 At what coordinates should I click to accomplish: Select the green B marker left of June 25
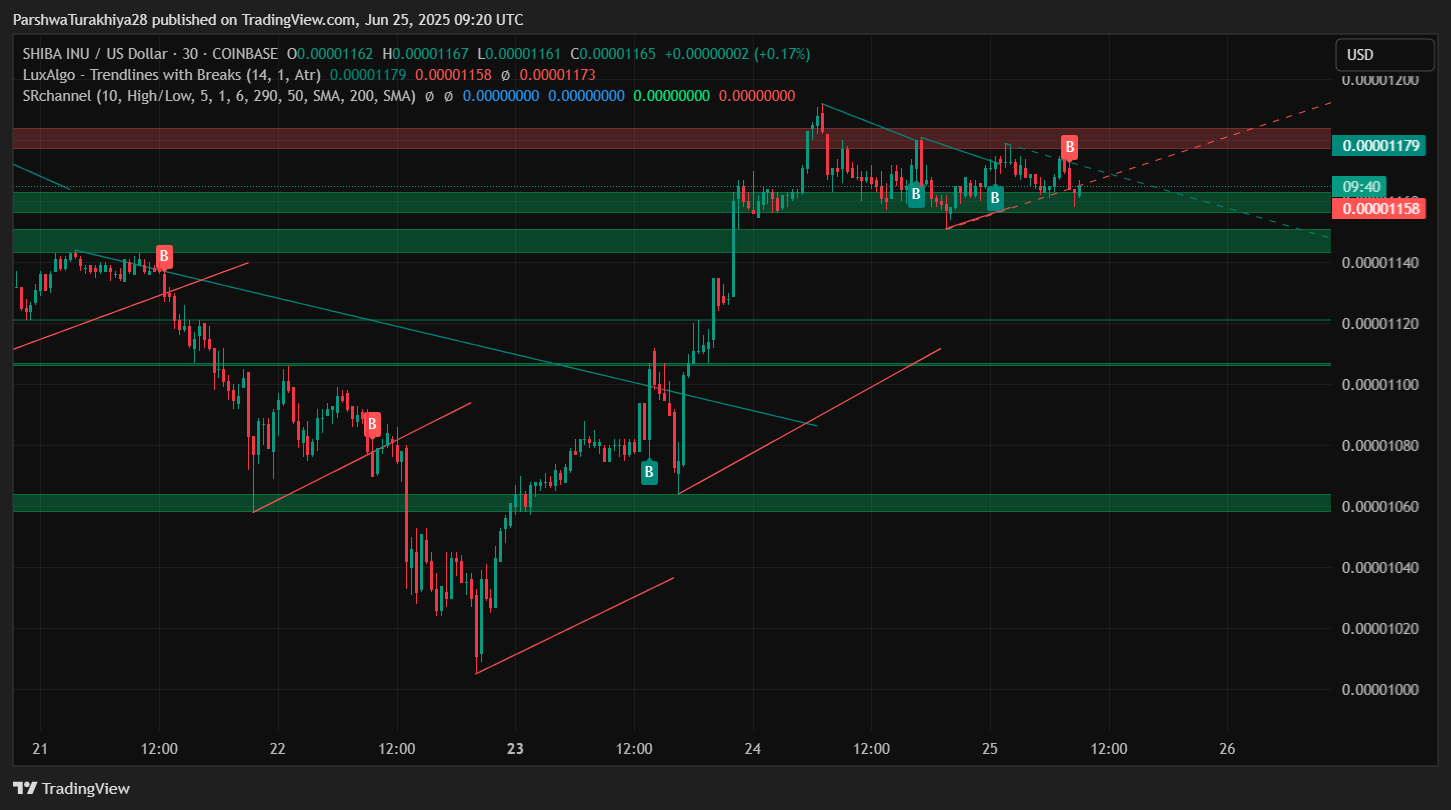point(915,195)
